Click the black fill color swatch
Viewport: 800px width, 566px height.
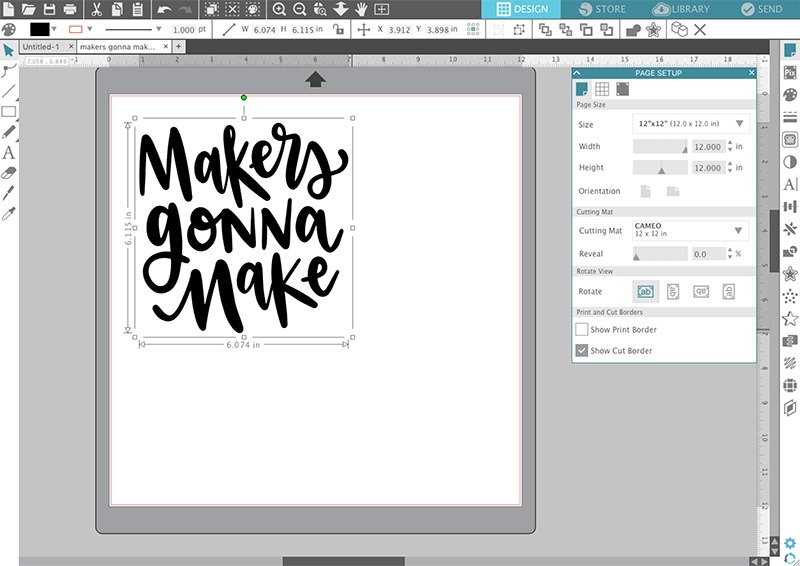tap(40, 30)
